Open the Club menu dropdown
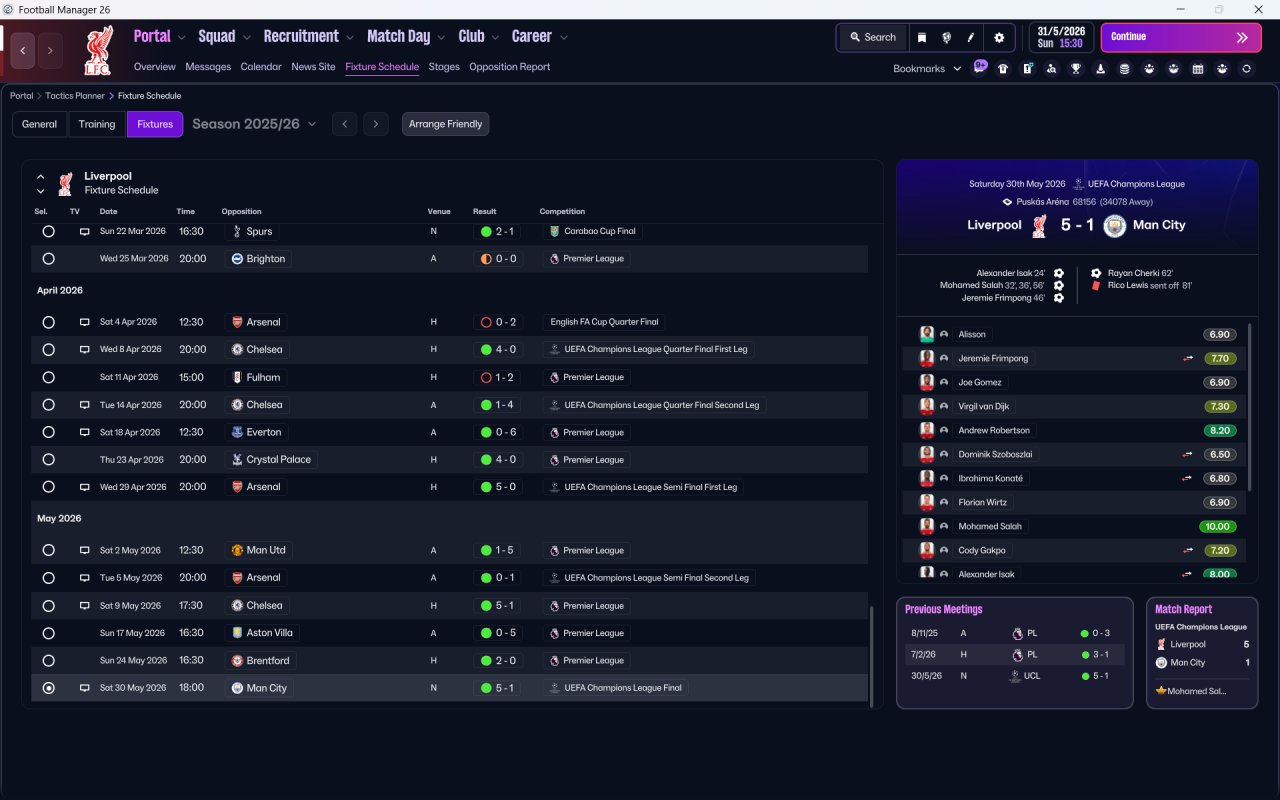Screen dimensions: 1280x800 click(x=479, y=37)
